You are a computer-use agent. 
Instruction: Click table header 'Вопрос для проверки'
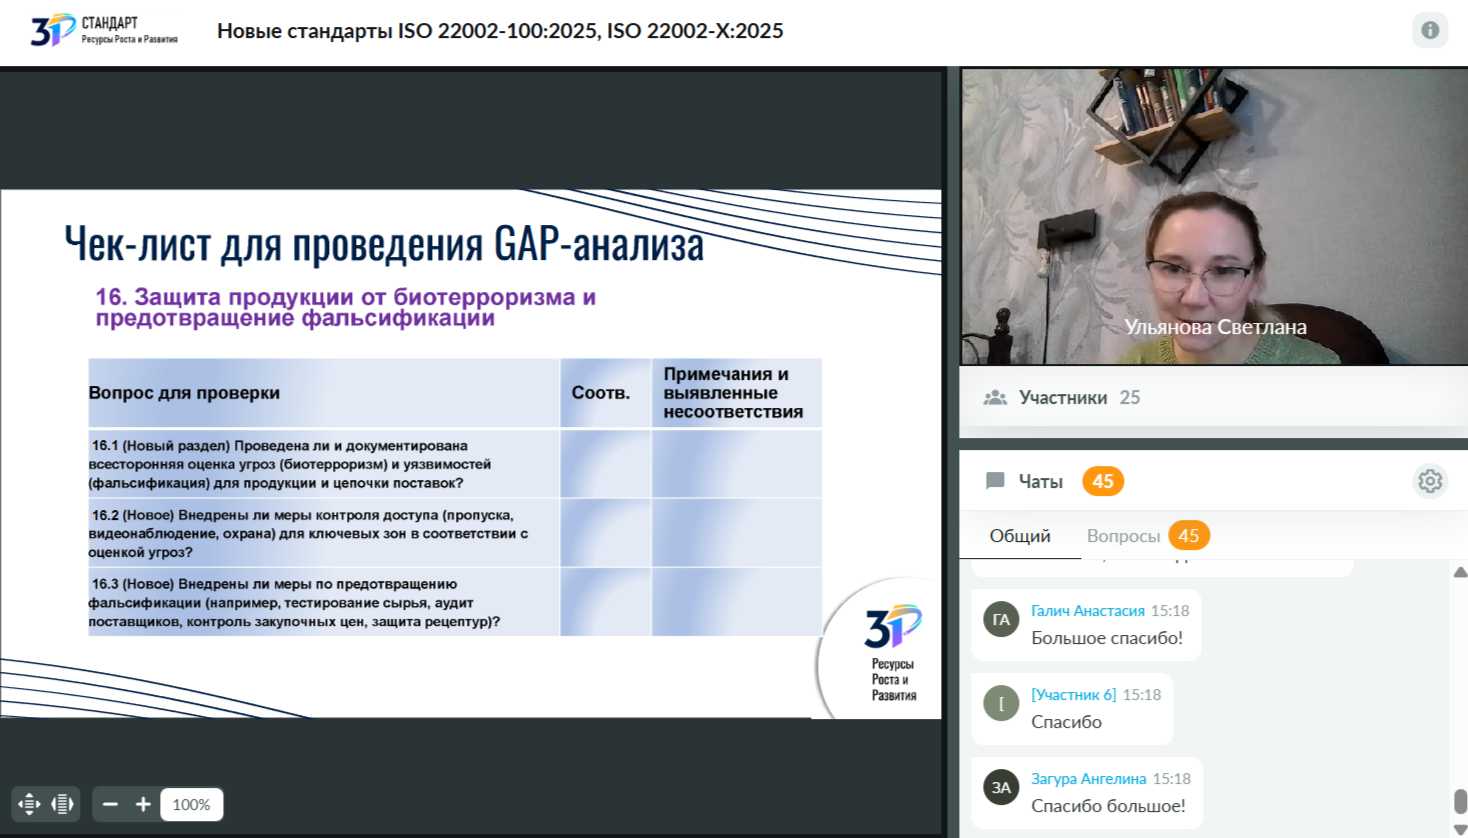(184, 393)
